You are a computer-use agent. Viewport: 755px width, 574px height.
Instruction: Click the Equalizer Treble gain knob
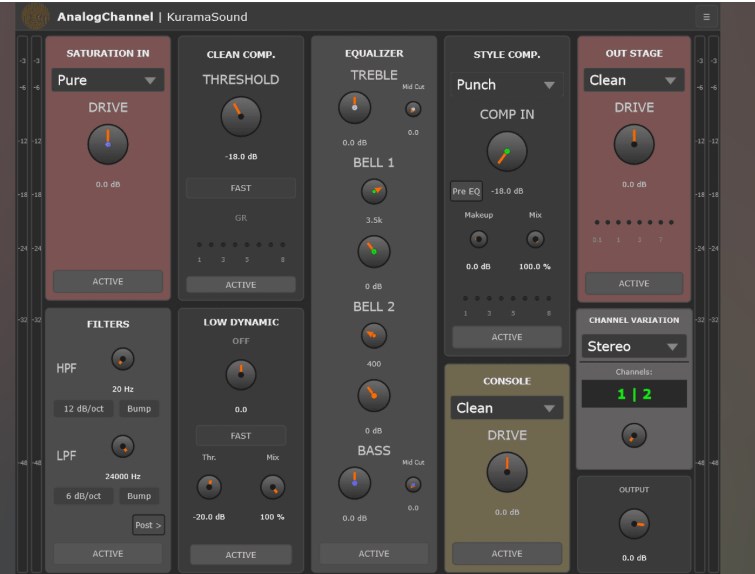(x=354, y=107)
